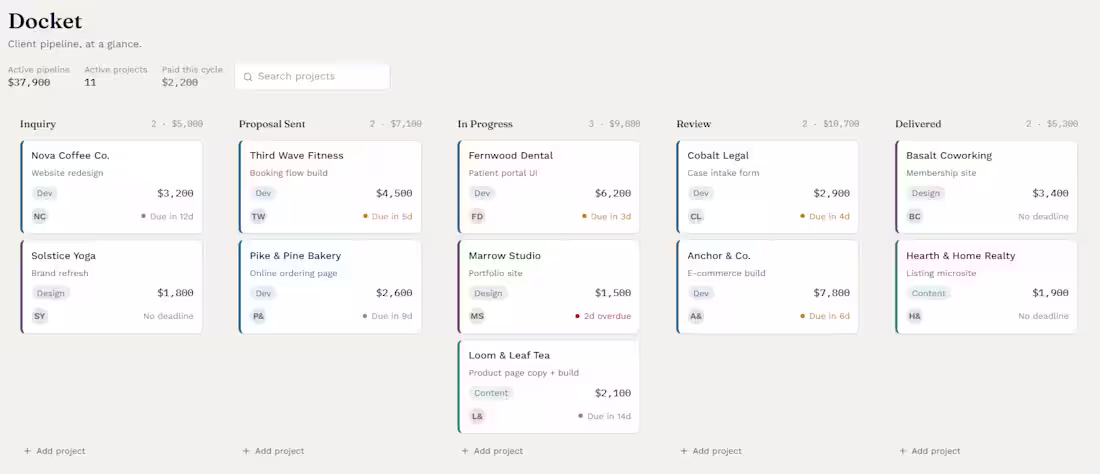This screenshot has height=474, width=1100.
Task: Click the Design tag on Marrow Studio
Action: click(x=488, y=293)
